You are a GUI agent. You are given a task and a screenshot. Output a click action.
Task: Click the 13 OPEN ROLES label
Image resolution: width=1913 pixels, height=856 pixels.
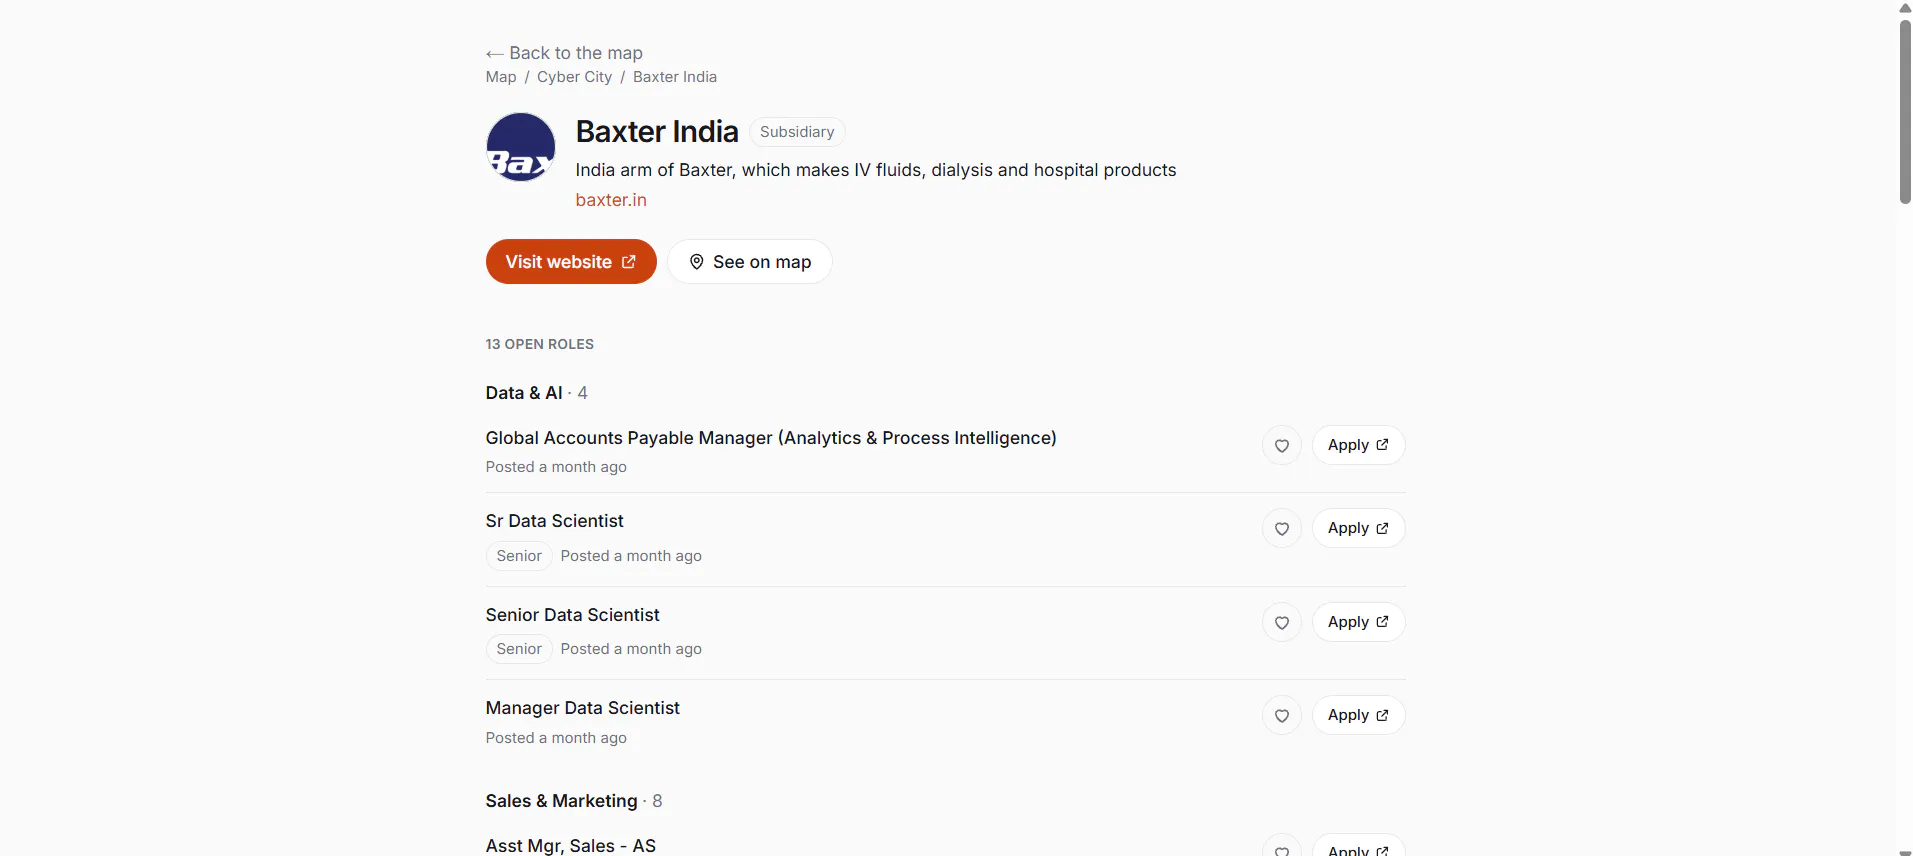point(540,344)
